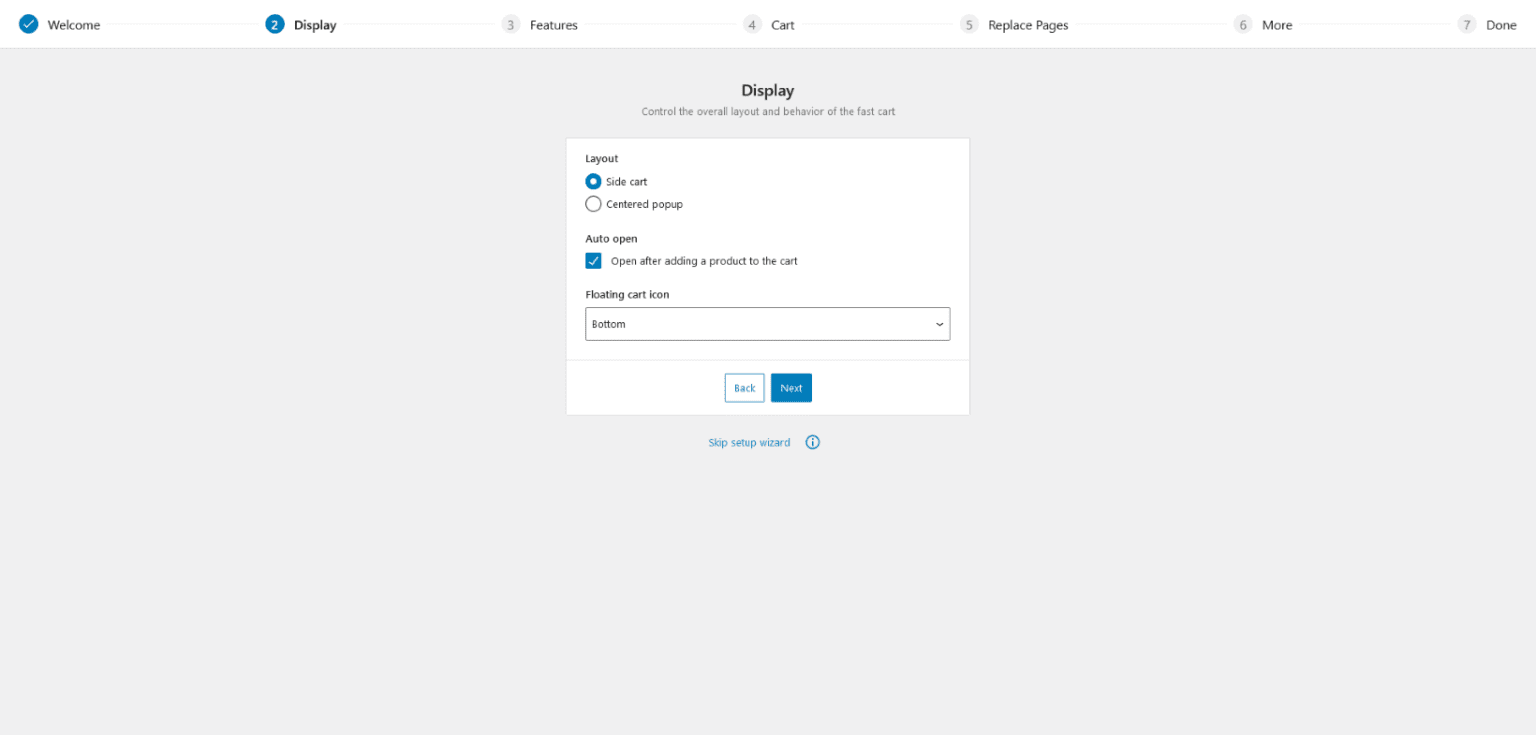Click the Next button
Image resolution: width=1536 pixels, height=735 pixels.
pyautogui.click(x=791, y=387)
